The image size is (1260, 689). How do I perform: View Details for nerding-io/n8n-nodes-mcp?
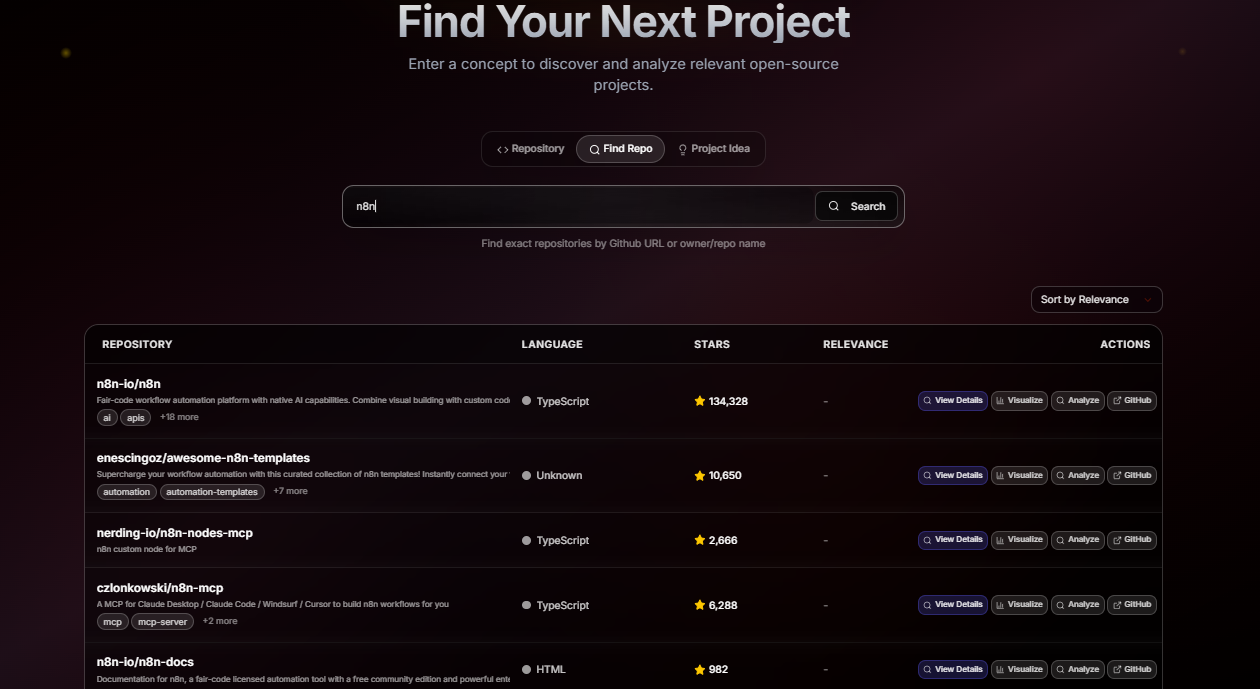pos(953,540)
